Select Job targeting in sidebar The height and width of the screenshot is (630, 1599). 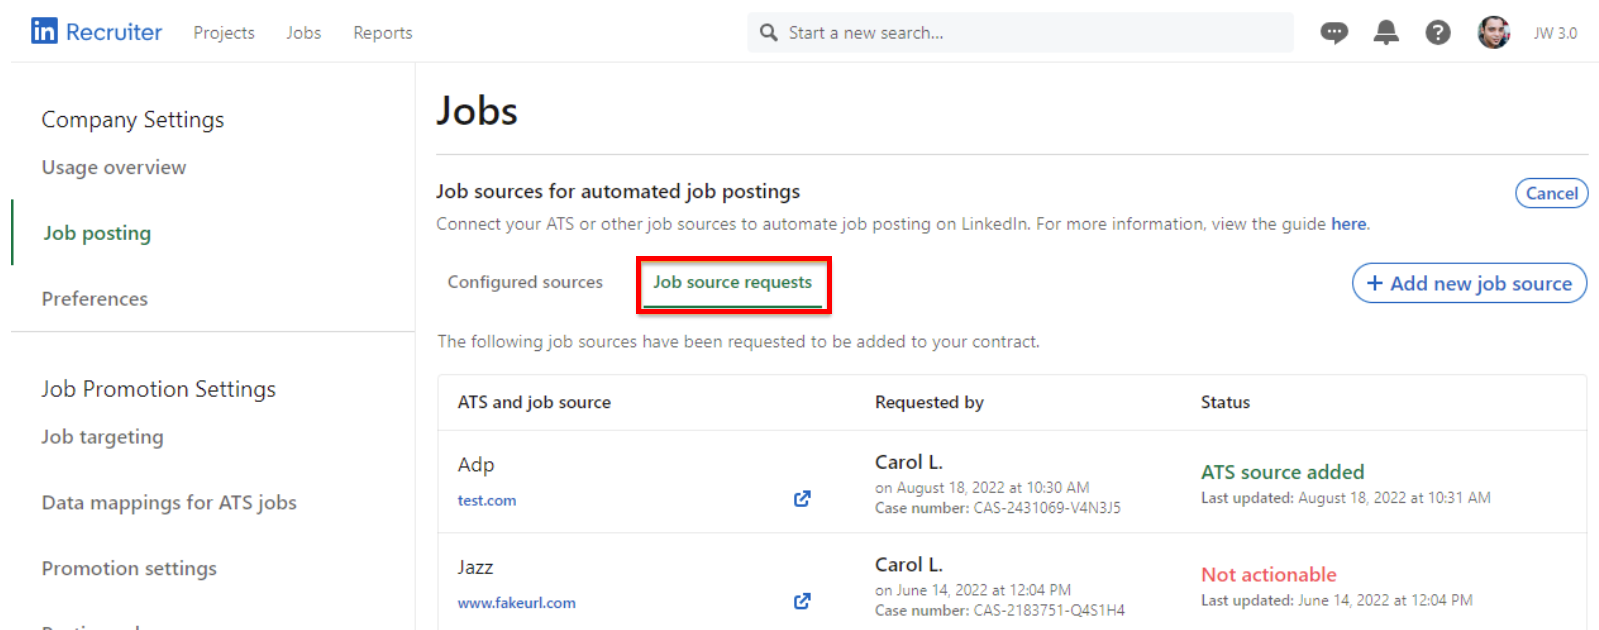click(102, 437)
